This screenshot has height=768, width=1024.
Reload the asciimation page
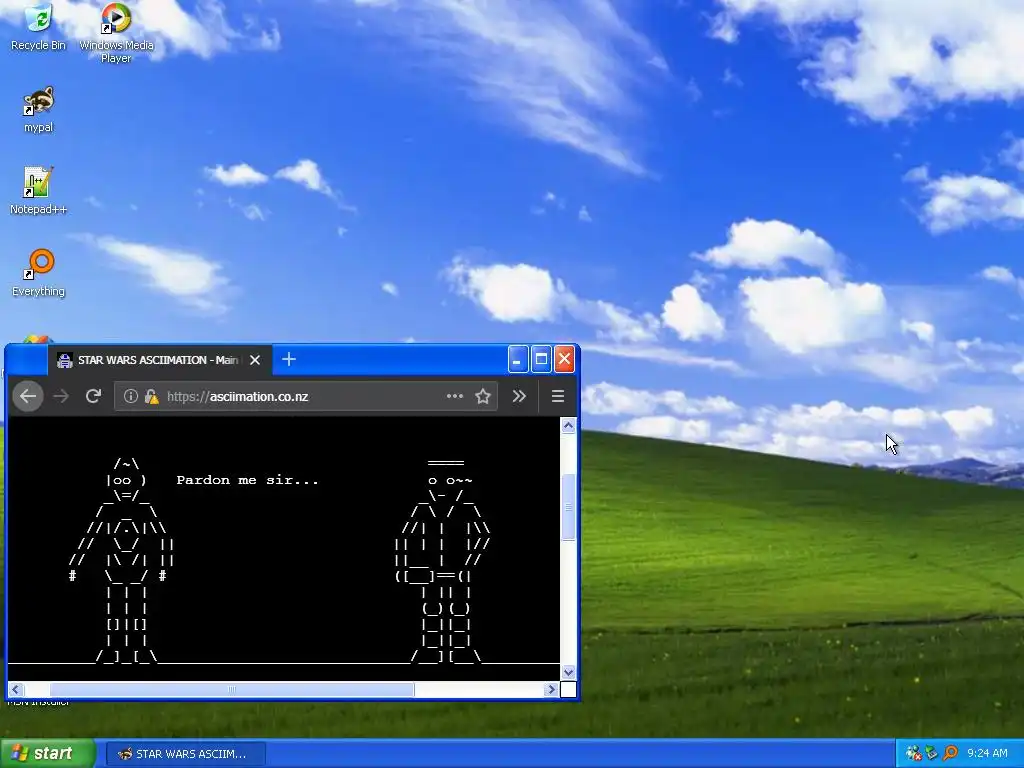point(93,396)
